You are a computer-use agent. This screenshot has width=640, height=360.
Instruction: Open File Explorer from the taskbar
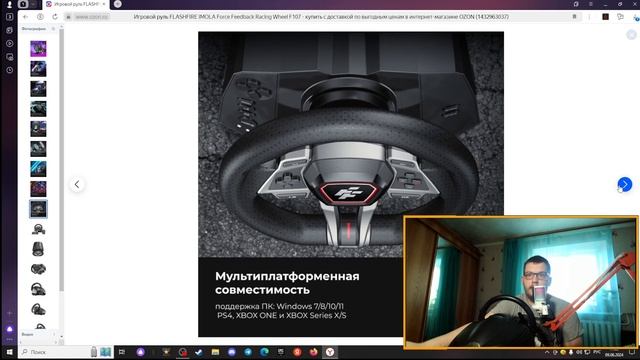(x=215, y=352)
